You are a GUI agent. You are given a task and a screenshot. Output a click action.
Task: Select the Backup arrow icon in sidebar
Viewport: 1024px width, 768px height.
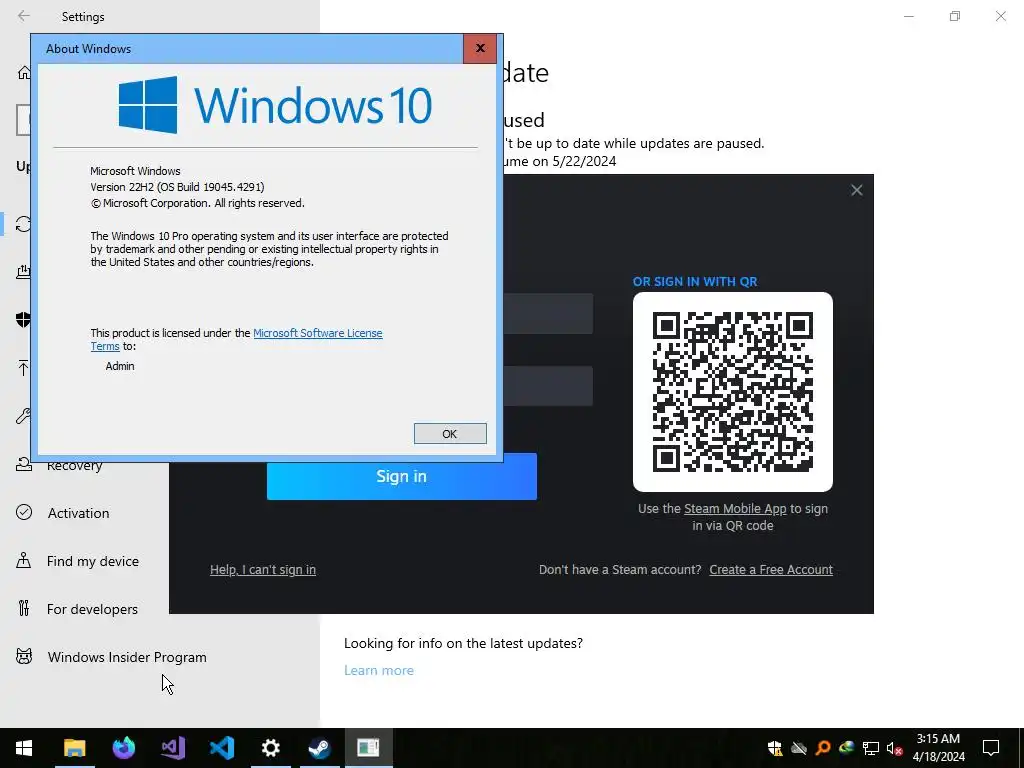24,368
